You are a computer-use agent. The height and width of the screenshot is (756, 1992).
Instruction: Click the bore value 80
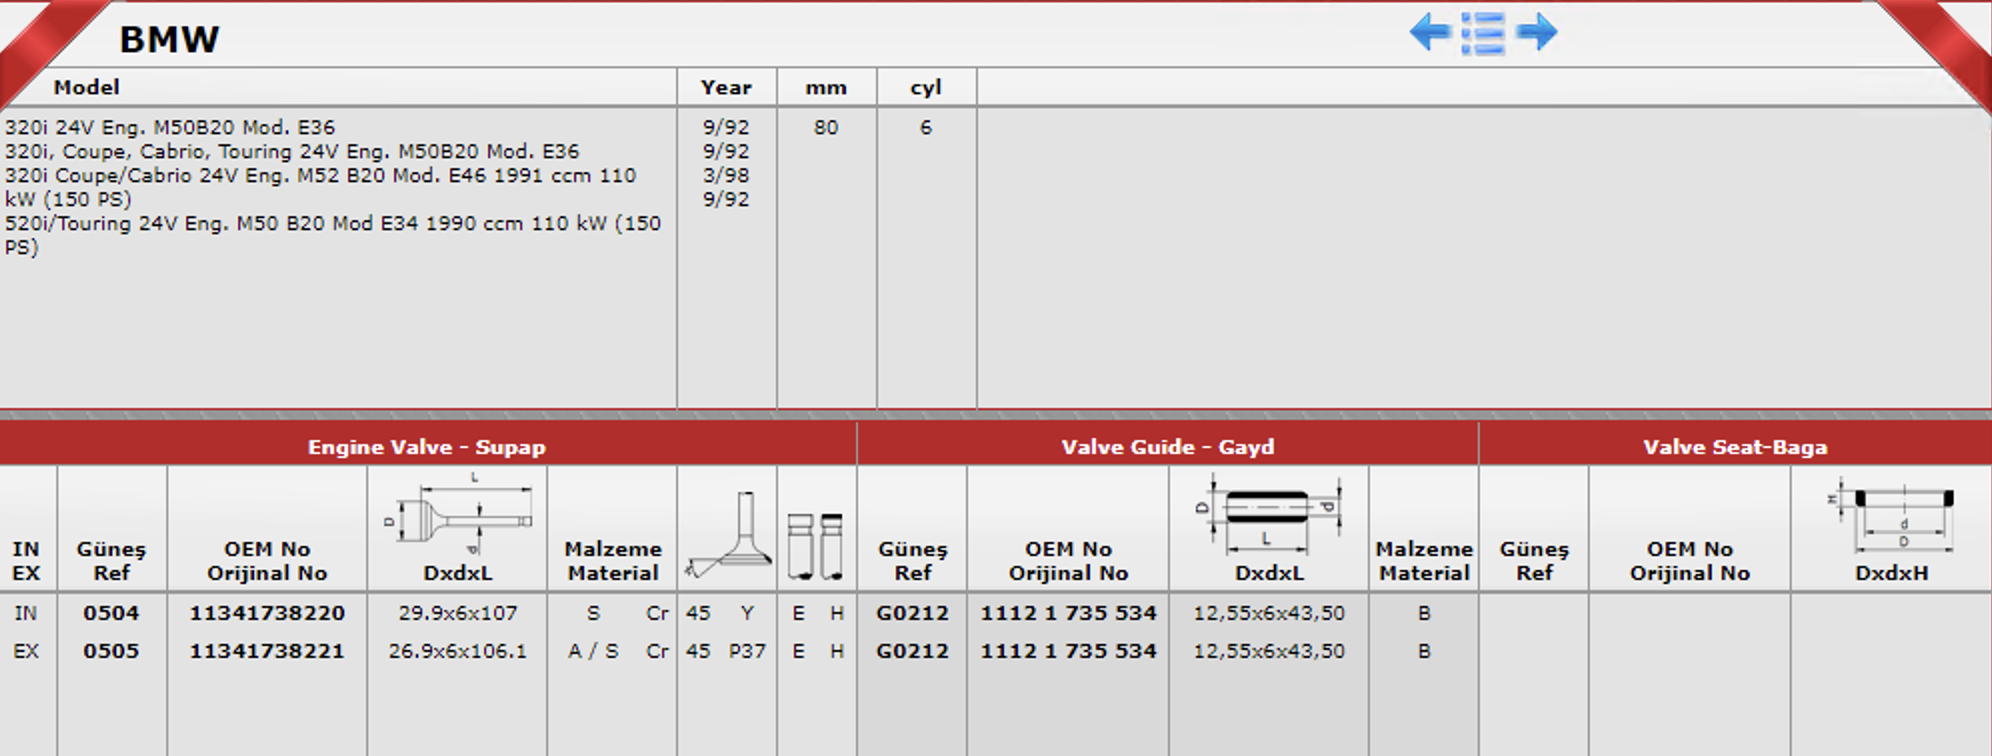[826, 127]
